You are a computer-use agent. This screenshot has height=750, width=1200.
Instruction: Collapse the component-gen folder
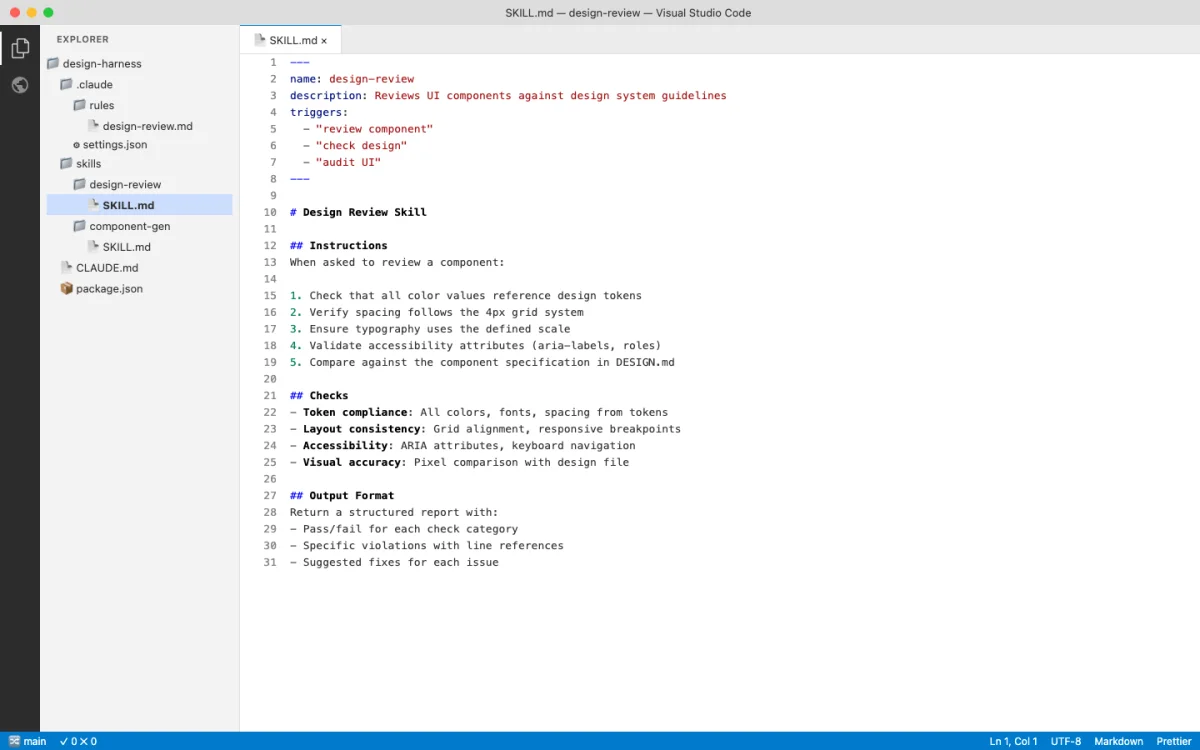(122, 226)
